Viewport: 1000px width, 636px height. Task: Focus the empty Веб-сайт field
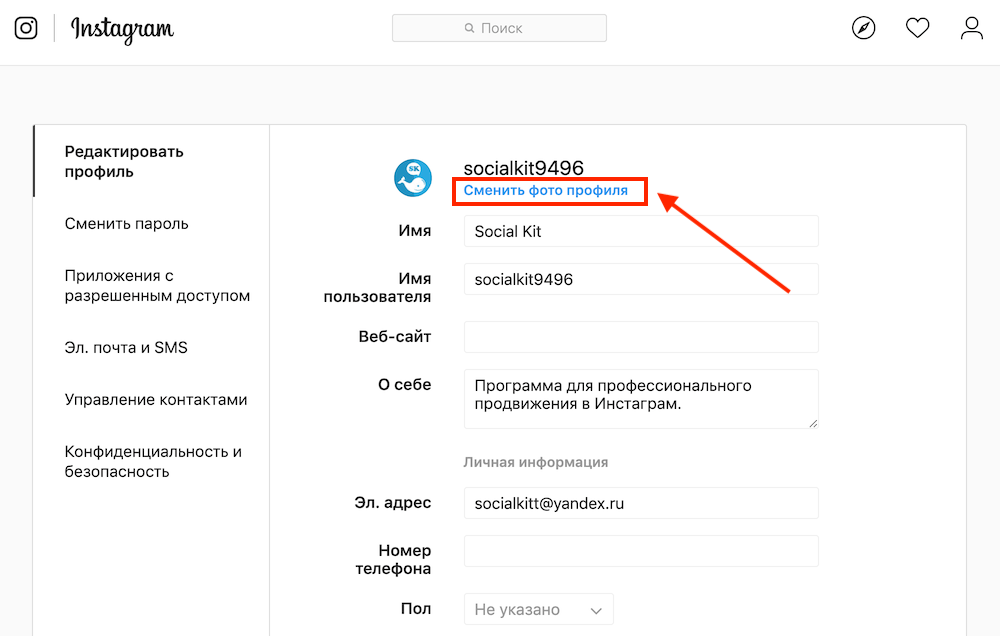(x=641, y=337)
